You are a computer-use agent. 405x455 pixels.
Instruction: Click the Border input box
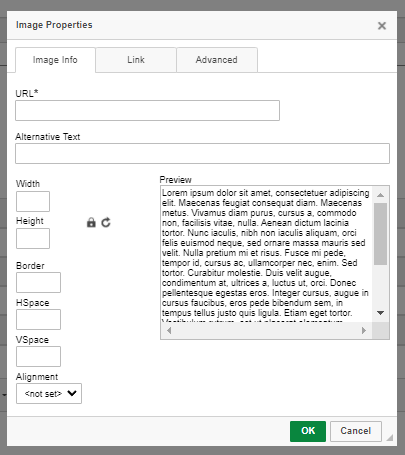coord(38,282)
